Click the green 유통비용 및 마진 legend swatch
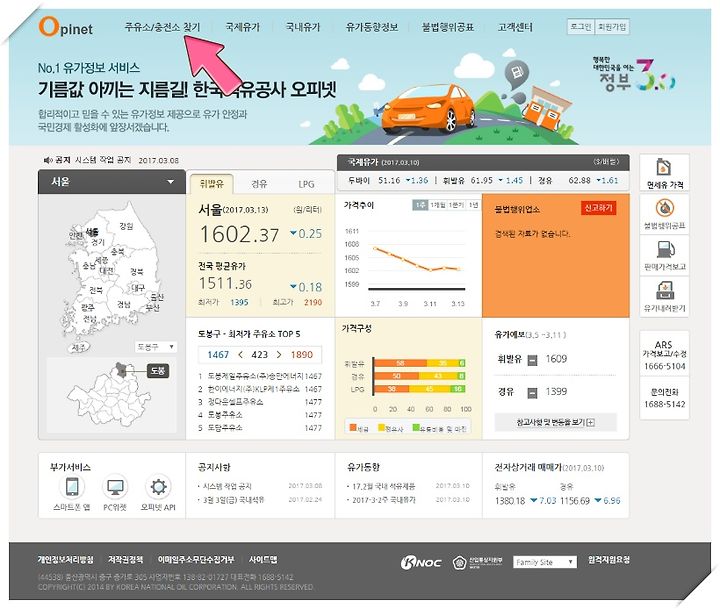Viewport: 720px width, 609px height. [x=416, y=428]
